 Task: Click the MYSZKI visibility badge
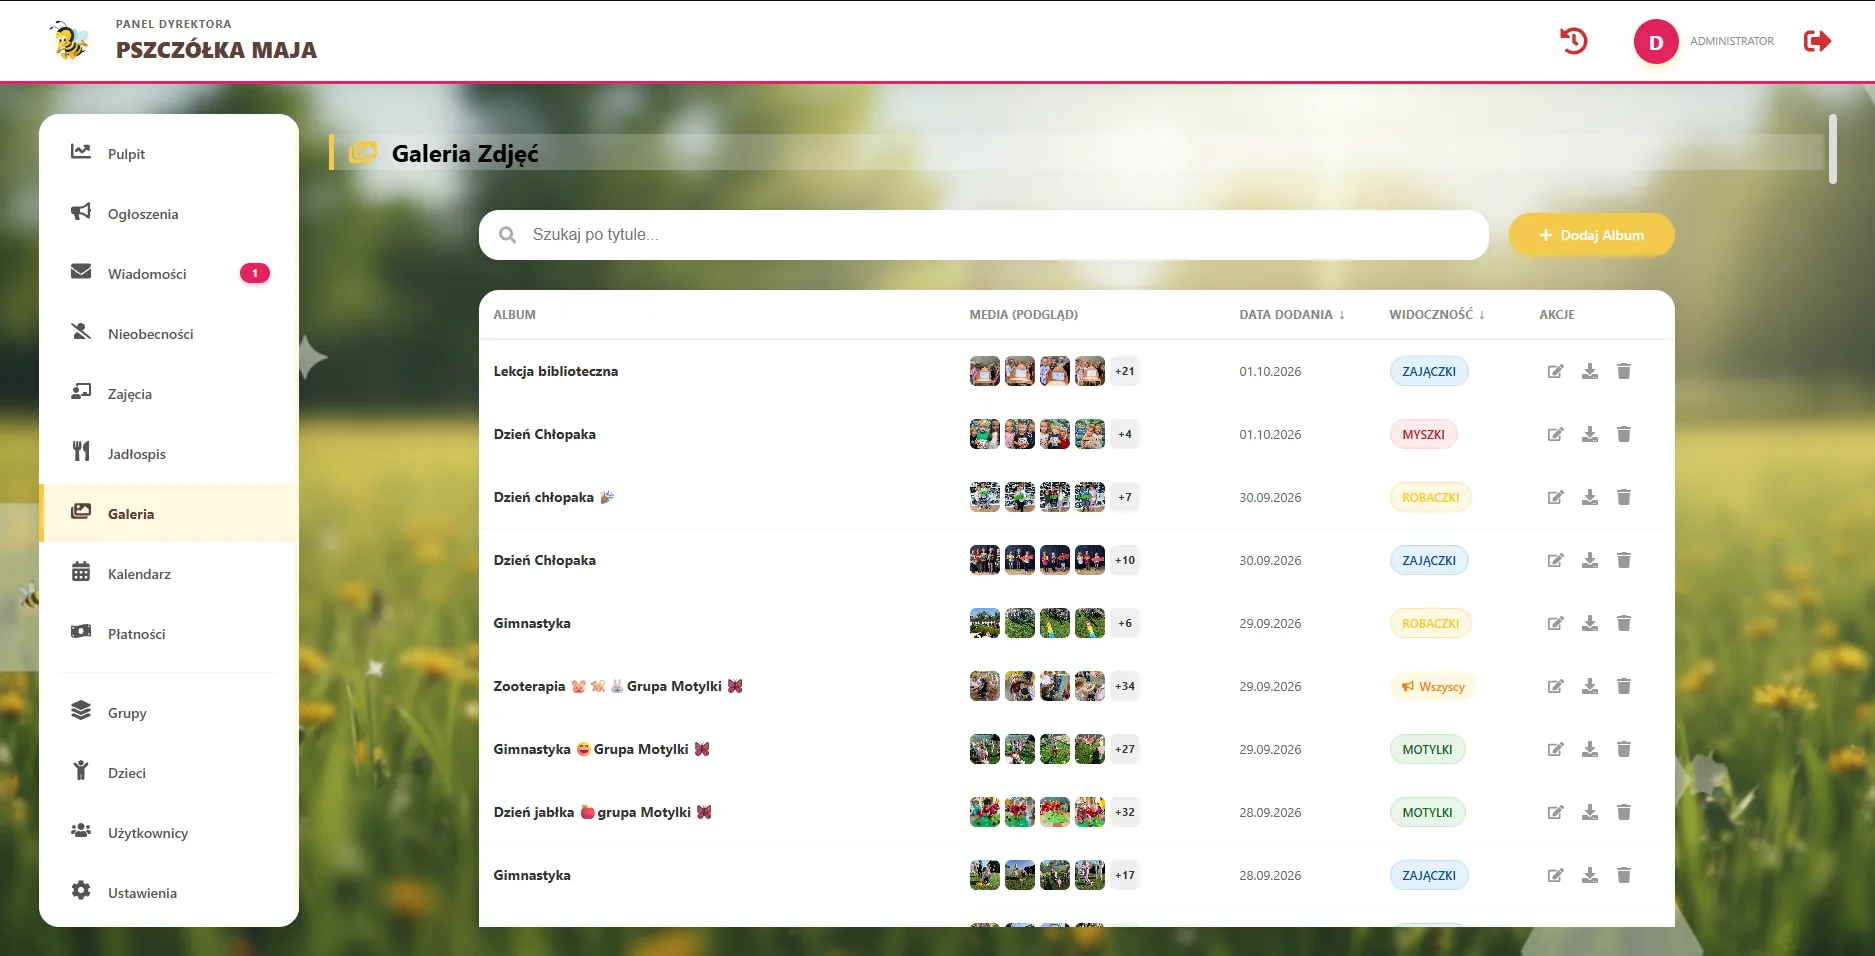click(x=1423, y=435)
